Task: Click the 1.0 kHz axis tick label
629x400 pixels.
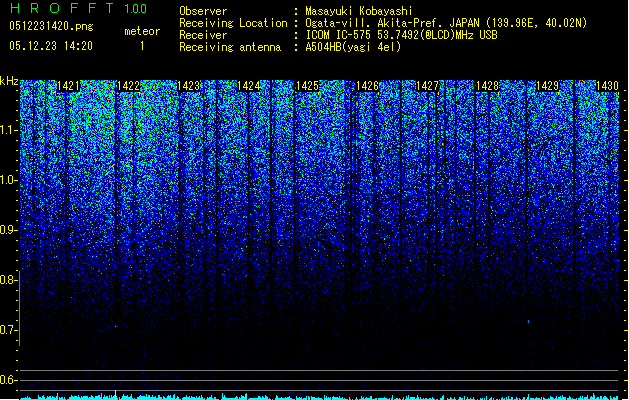Action: (8, 180)
